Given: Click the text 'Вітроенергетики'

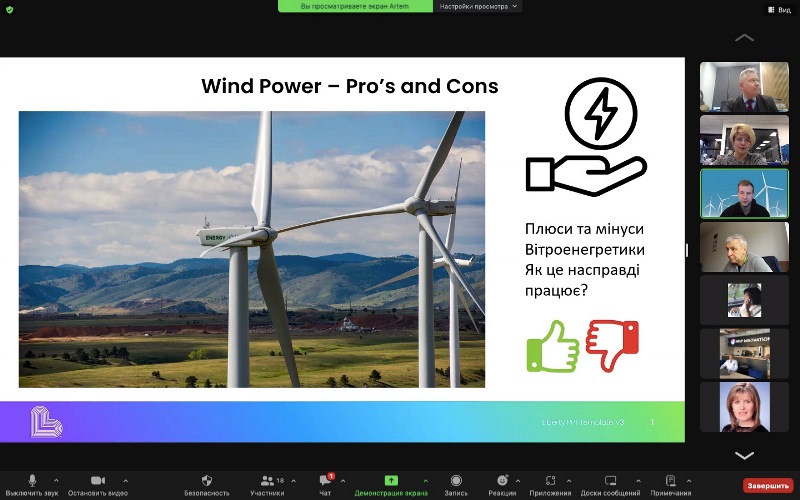Looking at the screenshot, I should point(585,249).
